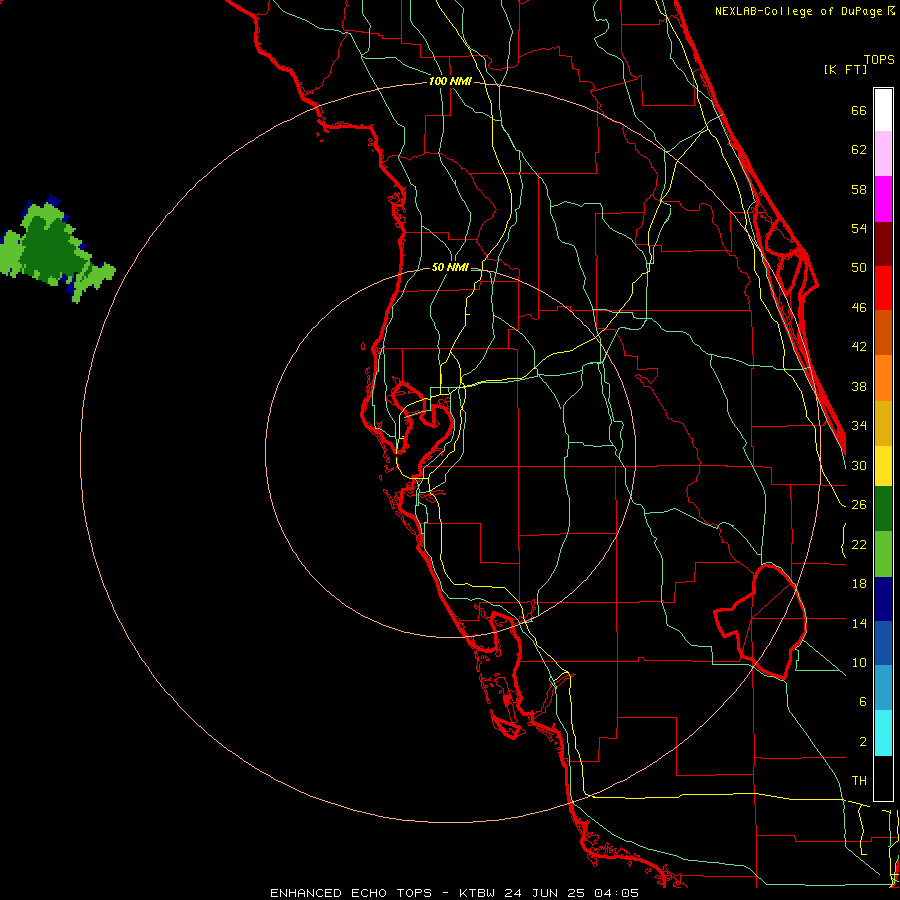Click the dark red 54 K FT legend swatch
Screen dimensions: 900x900
883,244
